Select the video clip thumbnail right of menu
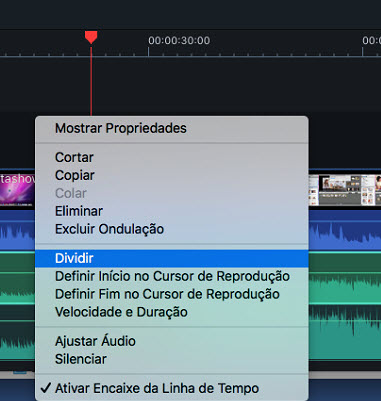The image size is (381, 401). 345,190
